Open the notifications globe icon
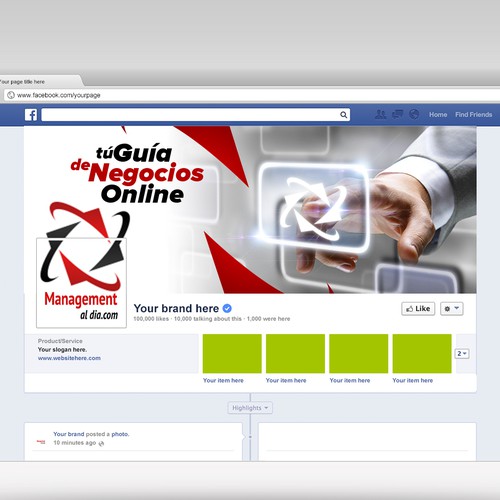 click(414, 114)
